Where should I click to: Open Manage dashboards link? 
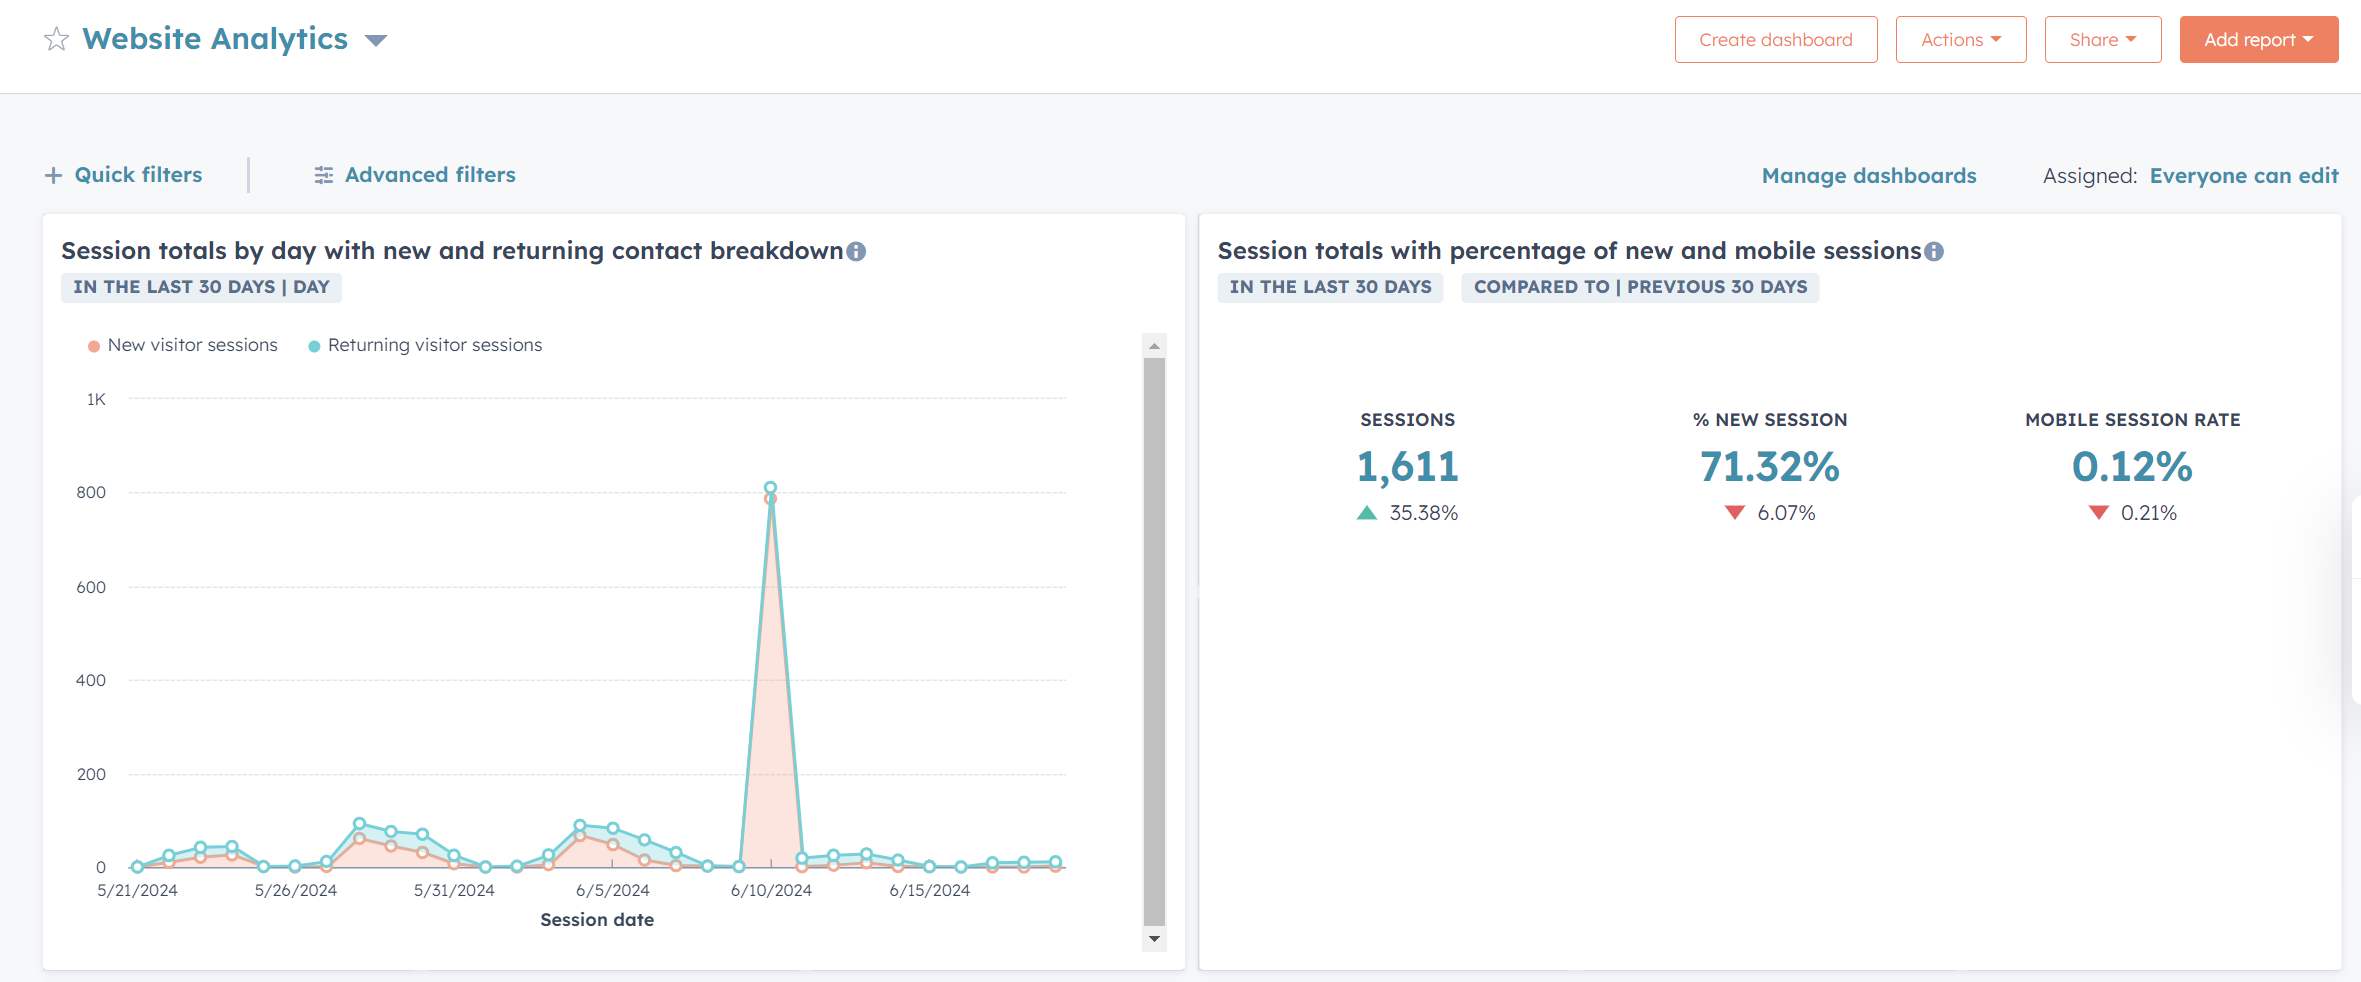[1869, 176]
